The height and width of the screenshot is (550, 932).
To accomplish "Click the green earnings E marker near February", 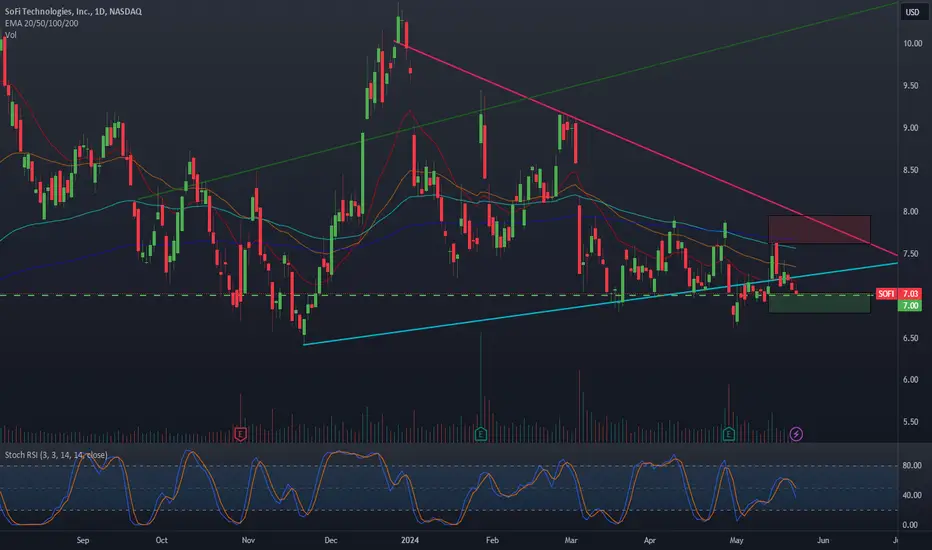I will pos(481,434).
